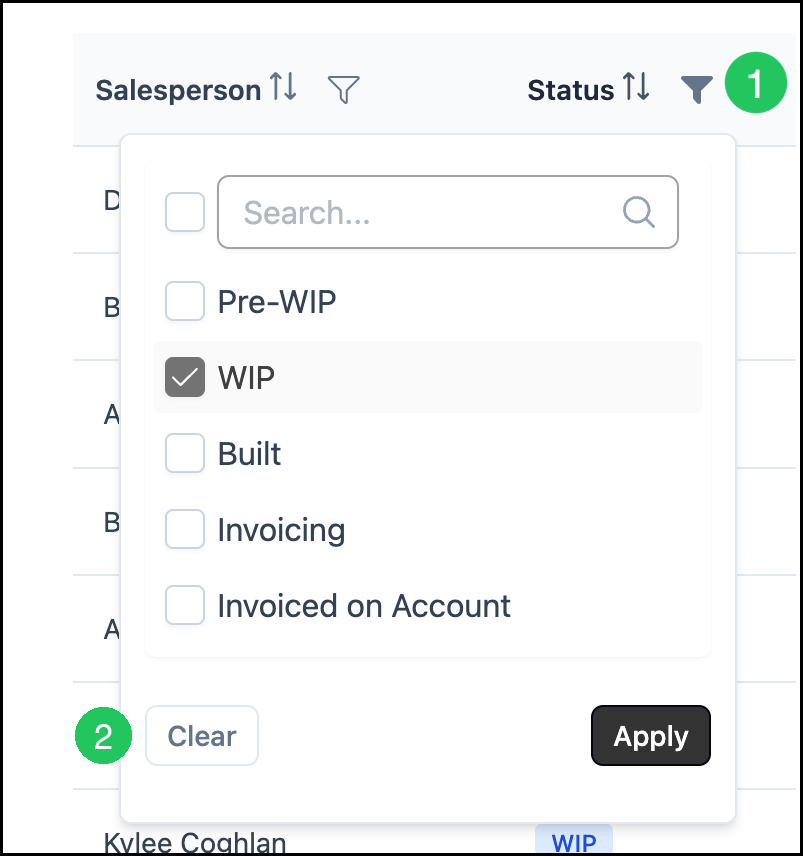803x856 pixels.
Task: Click the Status column header text
Action: coord(570,90)
